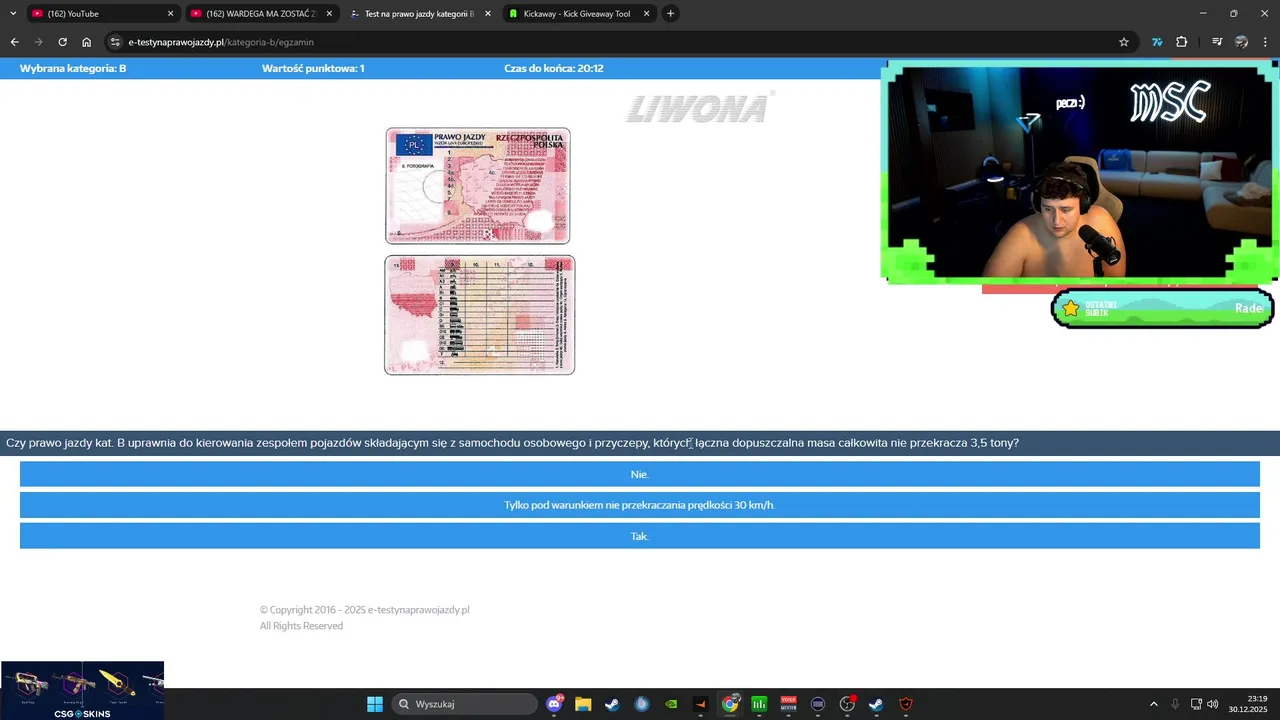Open a new browser tab
The image size is (1280, 720).
[671, 14]
